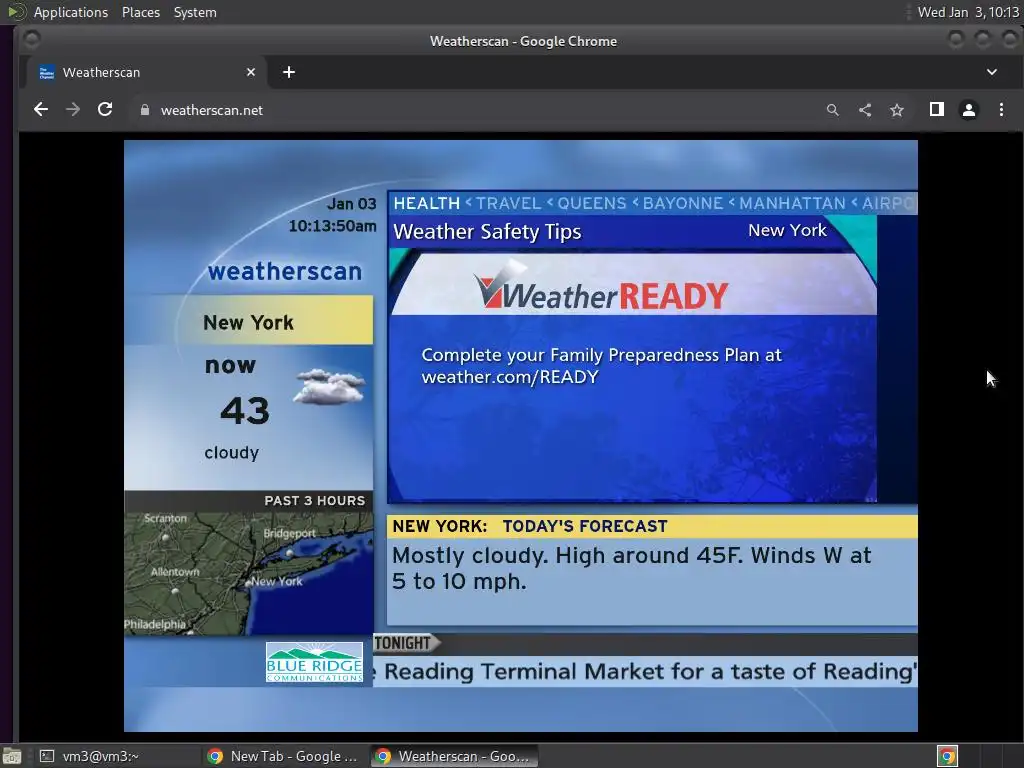Close the Weatherscan tab
Screen dimensions: 1024x768
(x=251, y=72)
